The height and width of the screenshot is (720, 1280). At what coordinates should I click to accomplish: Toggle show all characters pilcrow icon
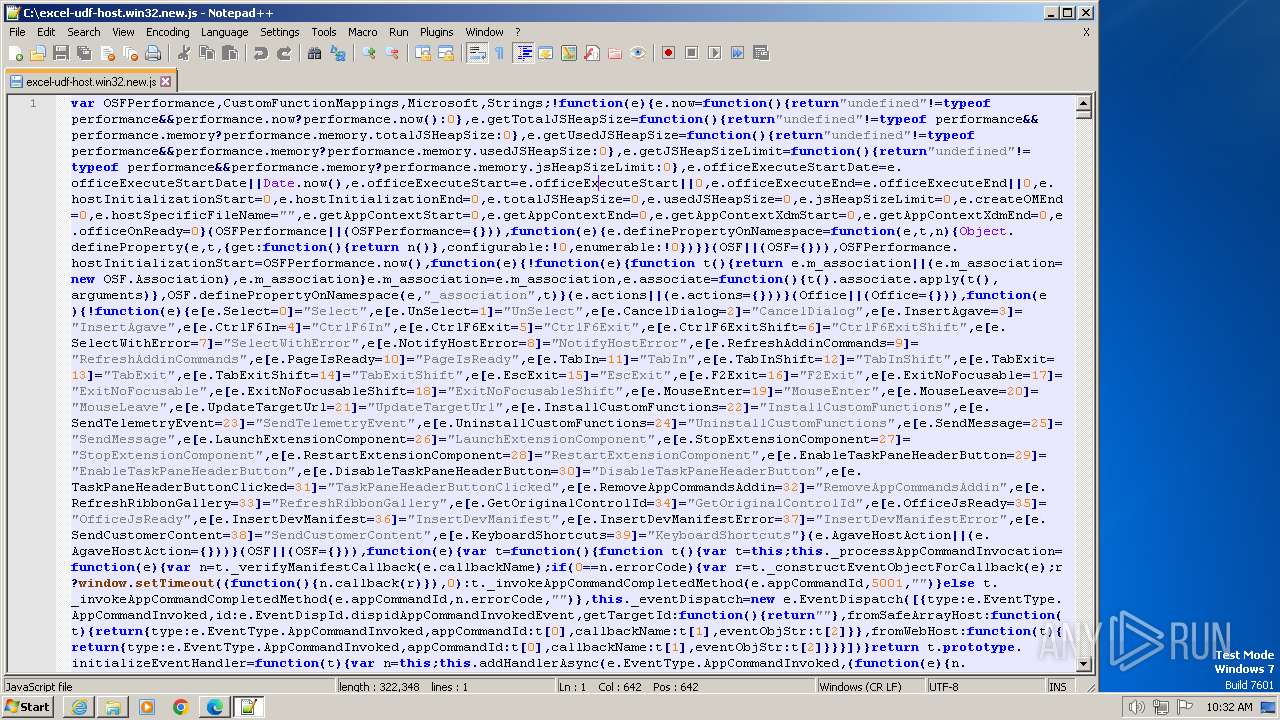[x=499, y=53]
